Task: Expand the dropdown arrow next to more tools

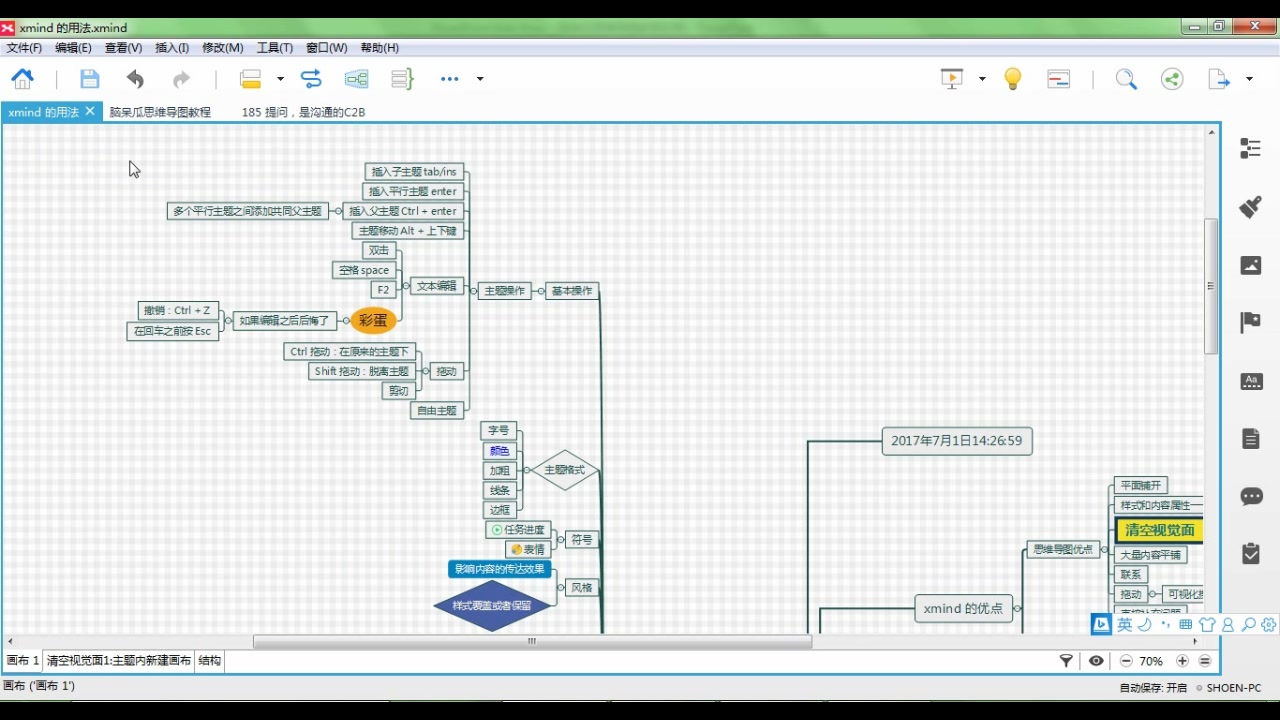Action: coord(480,79)
